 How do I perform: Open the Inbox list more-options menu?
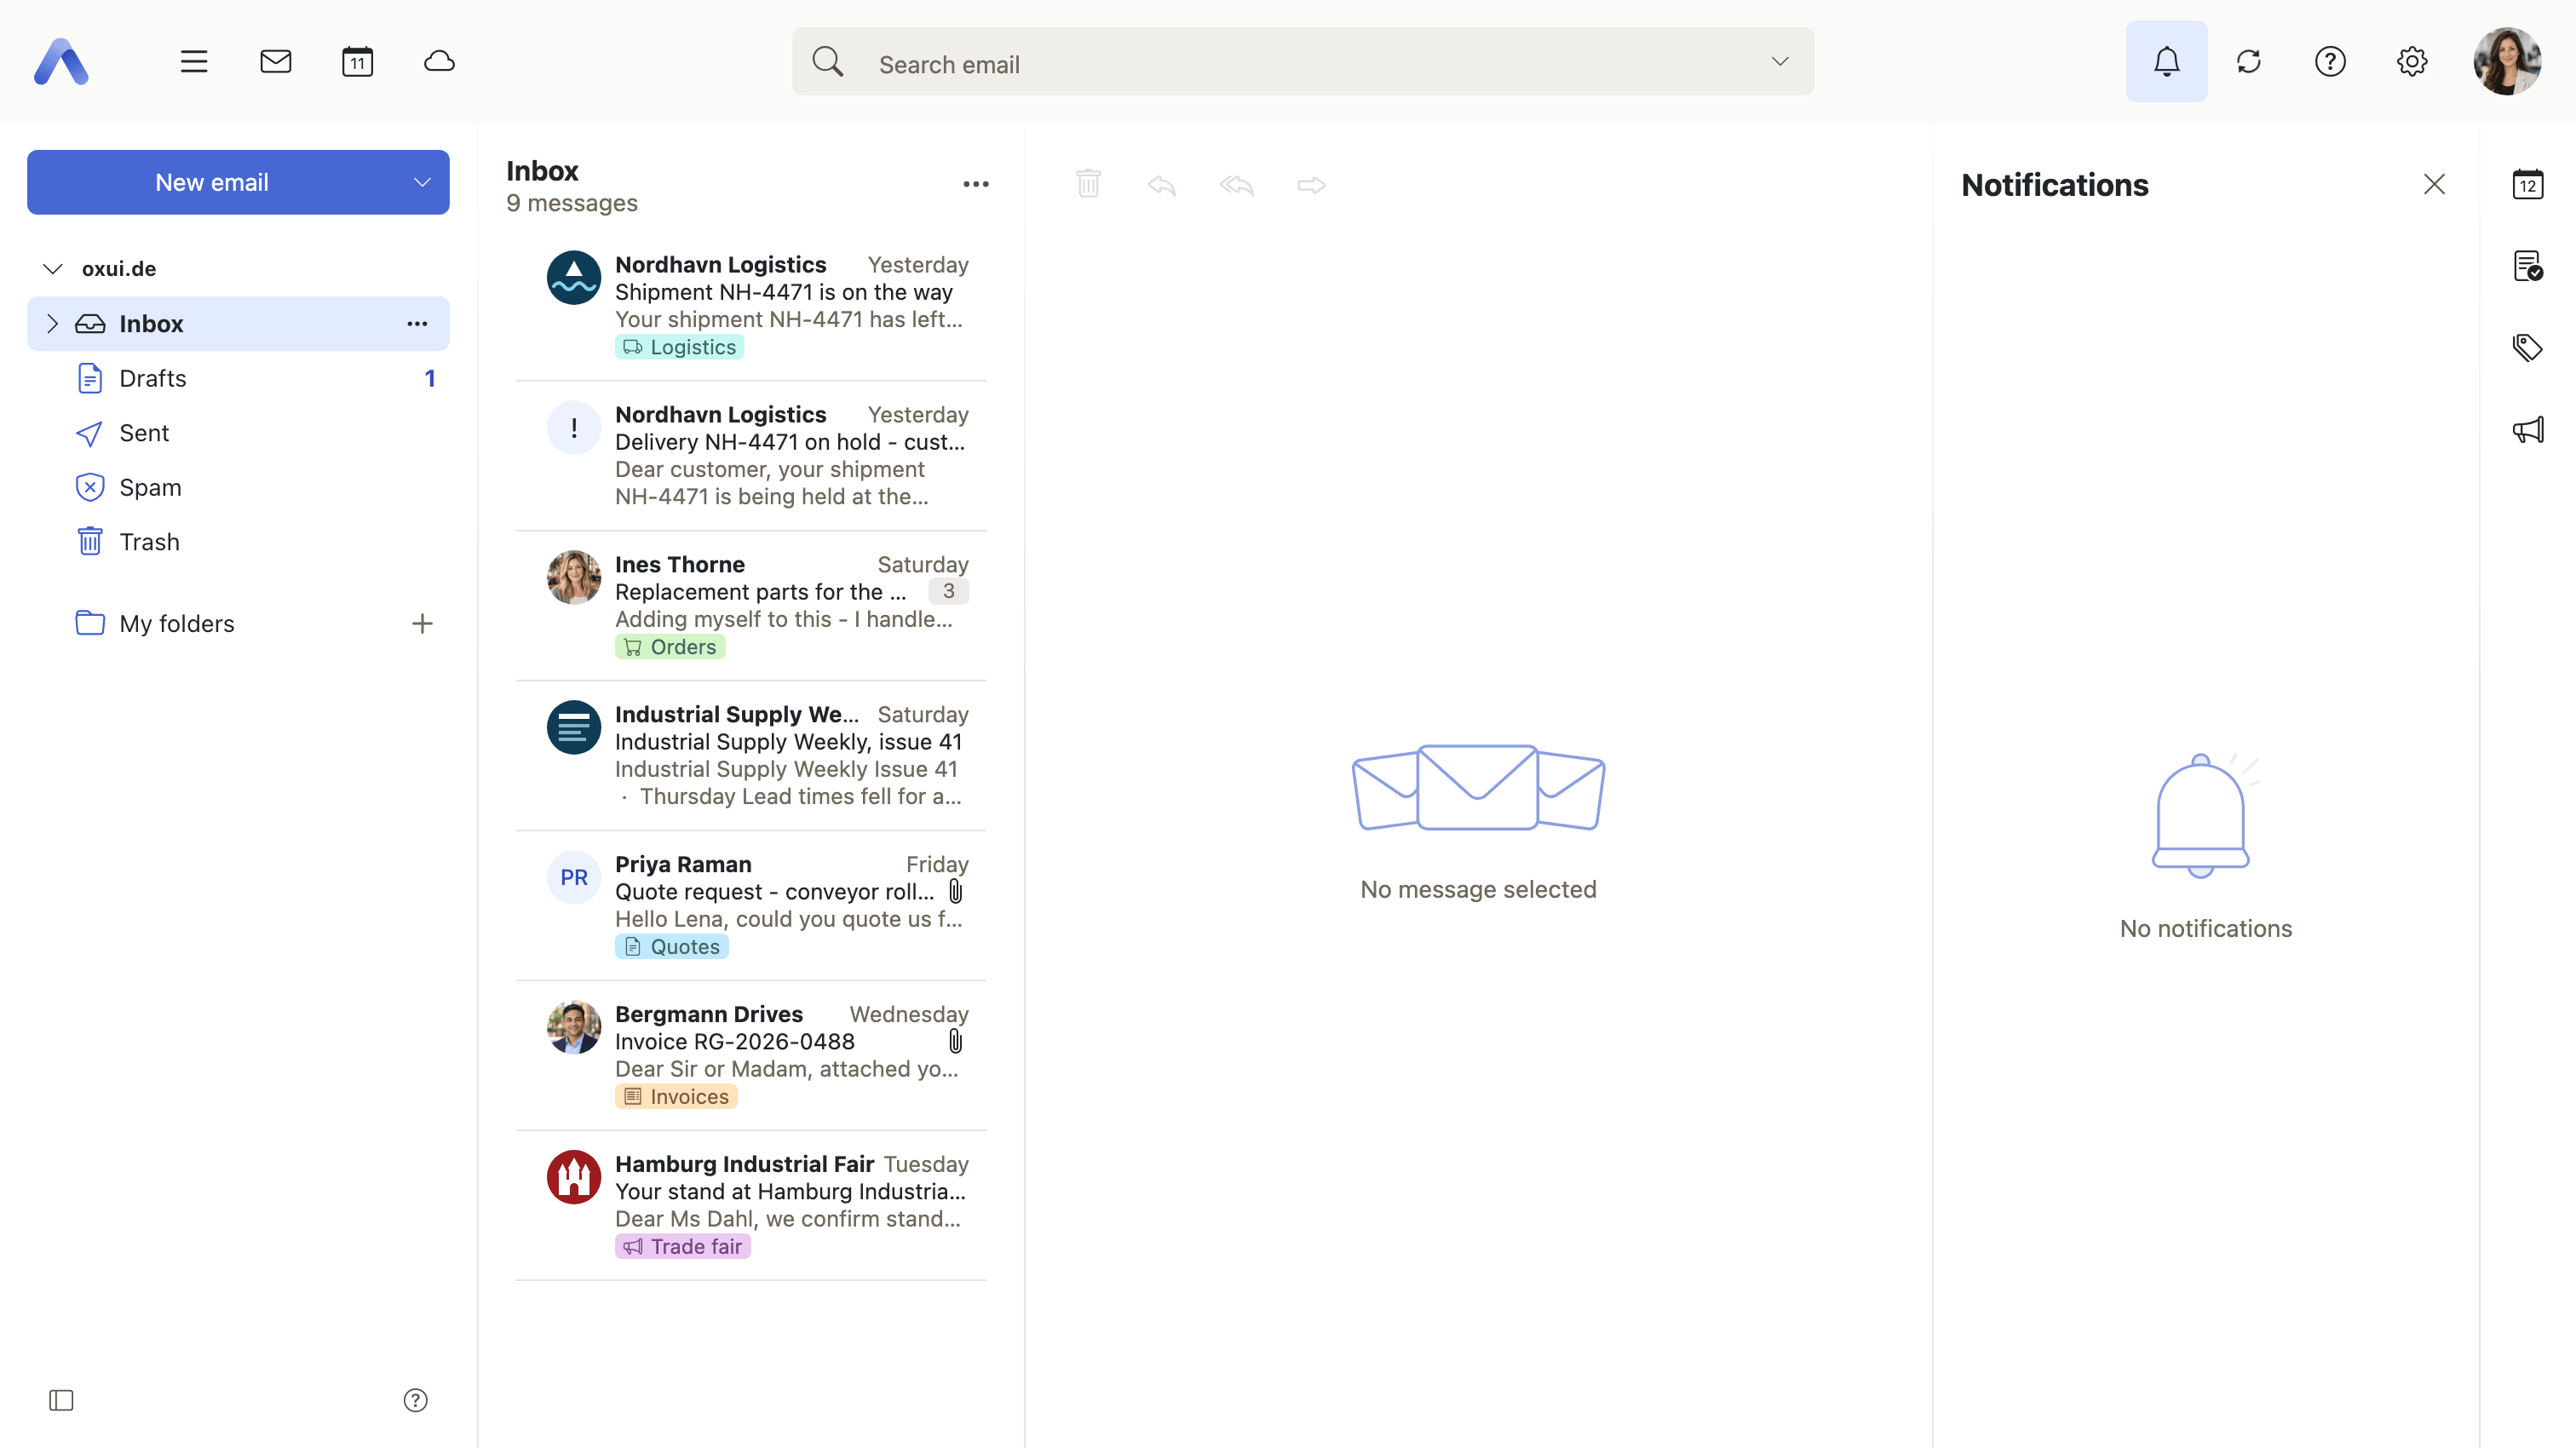976,184
